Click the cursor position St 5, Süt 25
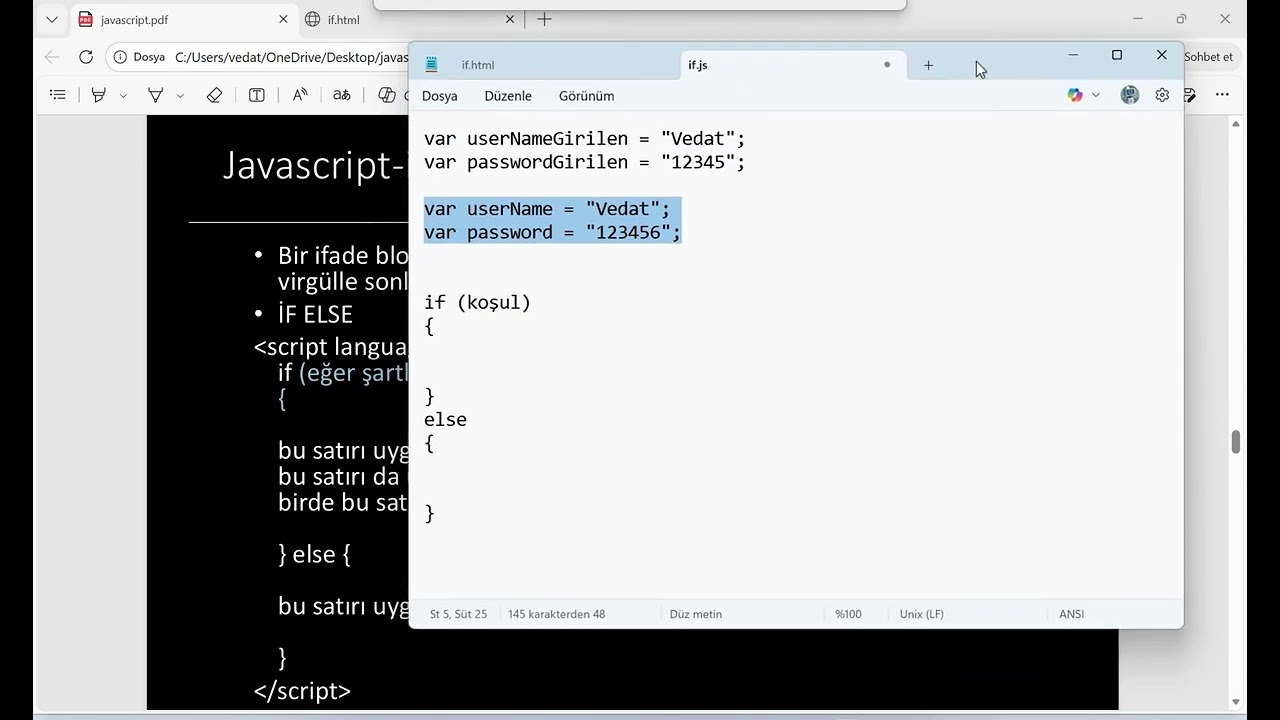The image size is (1280, 720). click(458, 614)
